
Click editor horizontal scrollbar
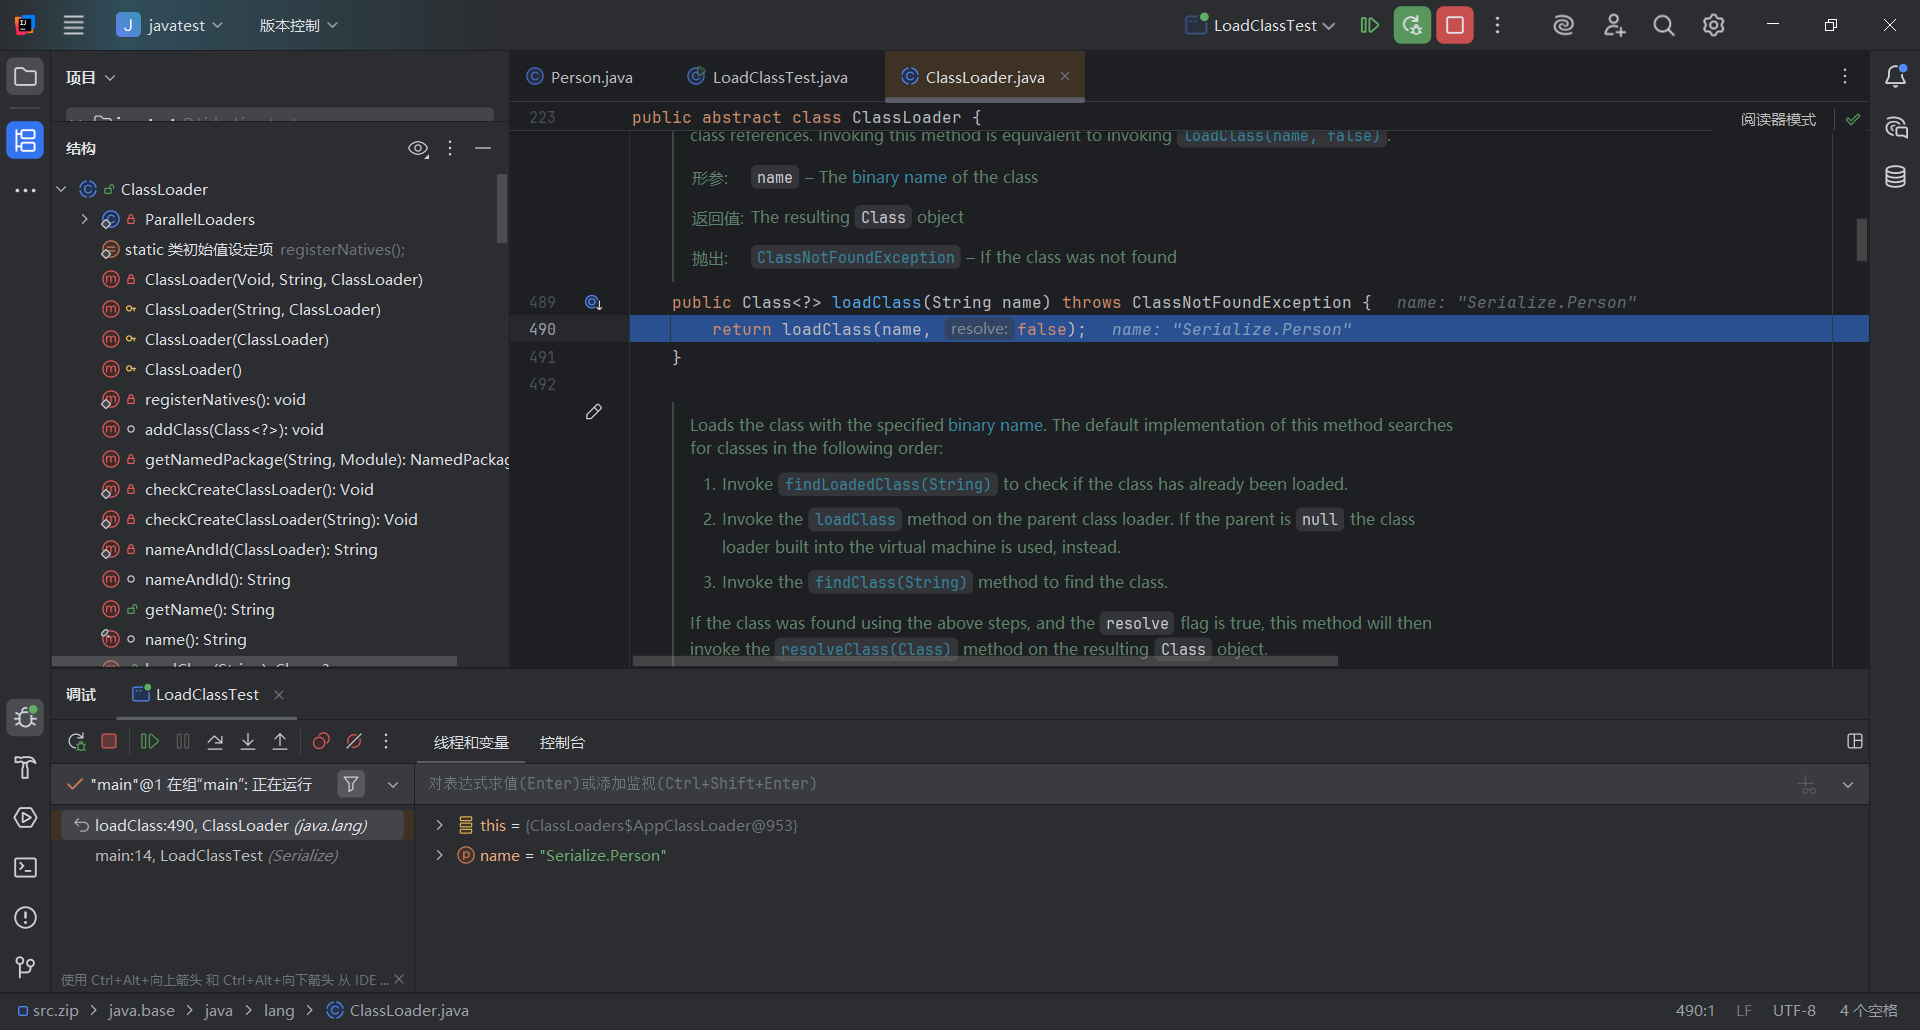point(986,660)
